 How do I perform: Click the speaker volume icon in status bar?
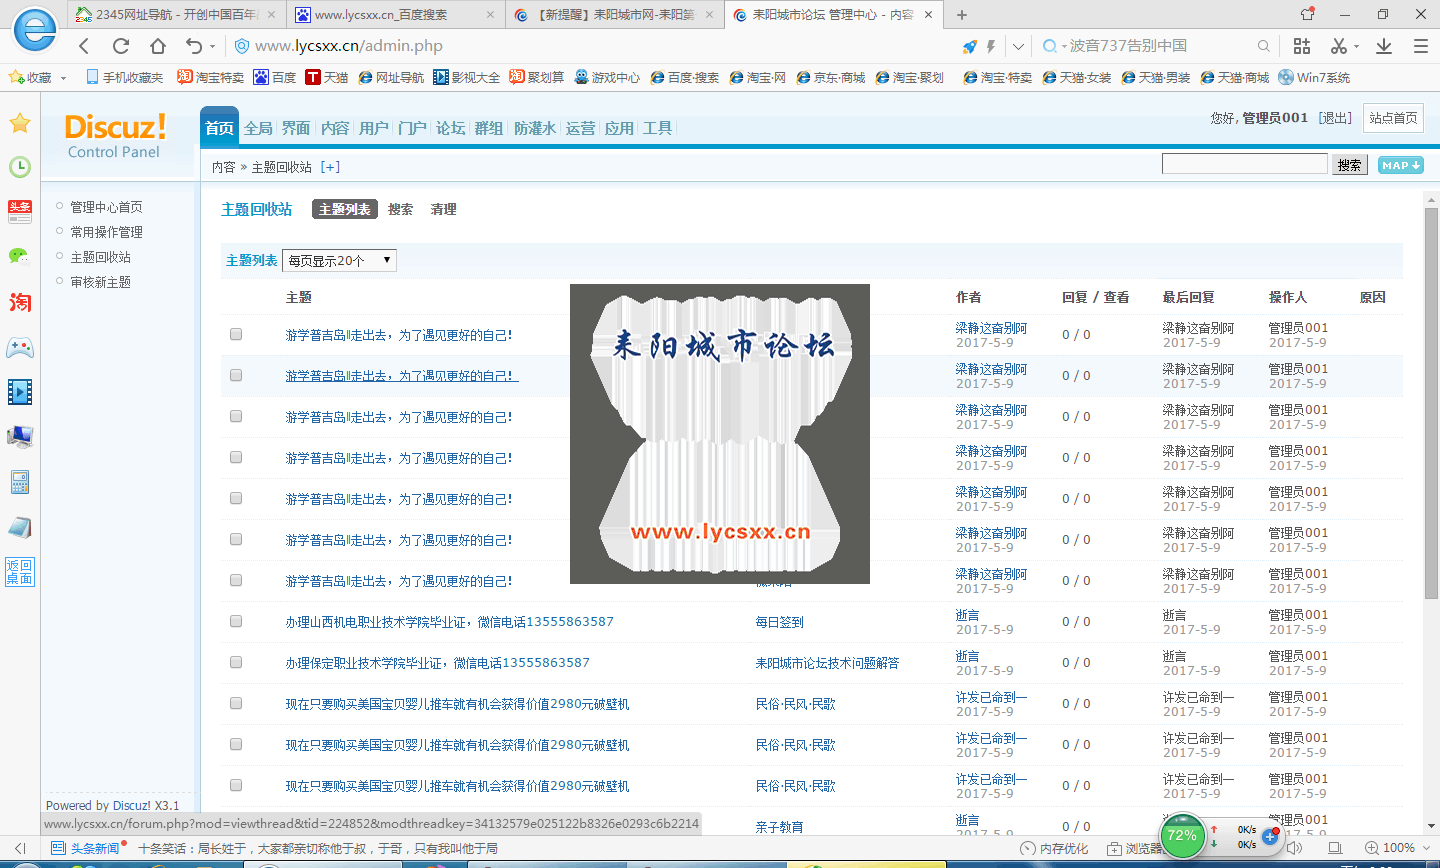[1294, 848]
